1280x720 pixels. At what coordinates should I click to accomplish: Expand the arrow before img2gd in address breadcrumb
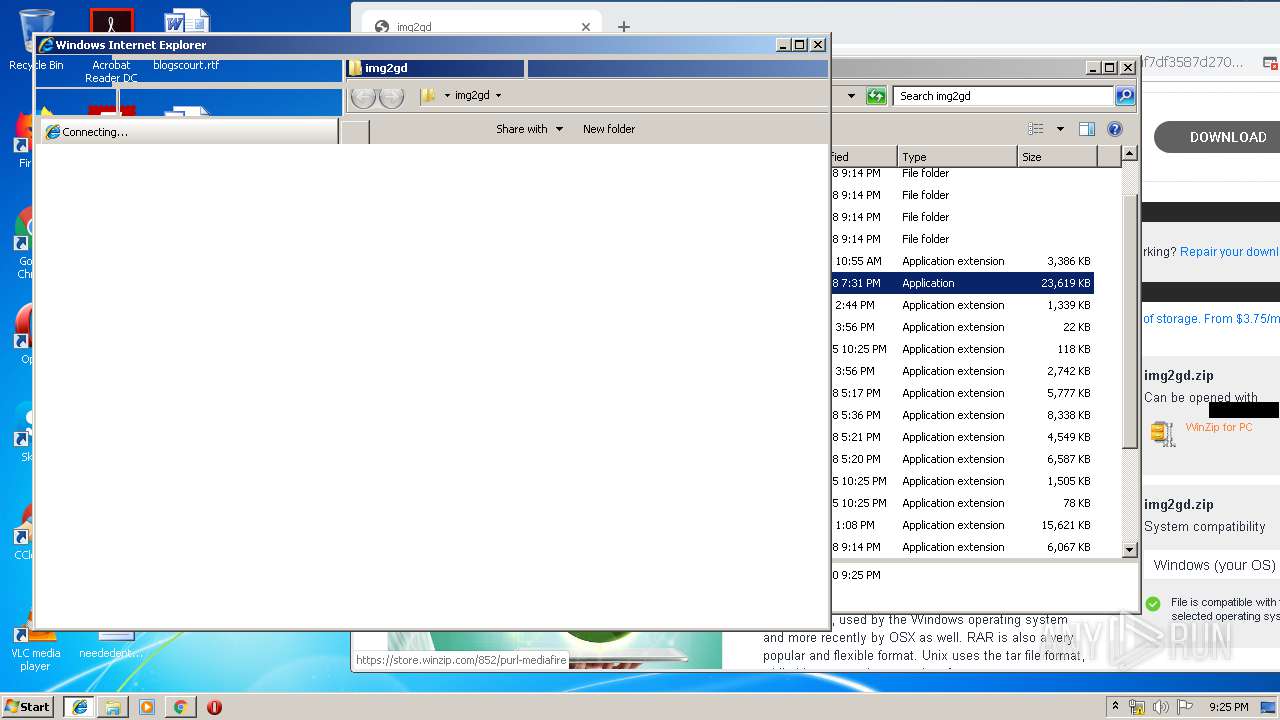tap(447, 96)
